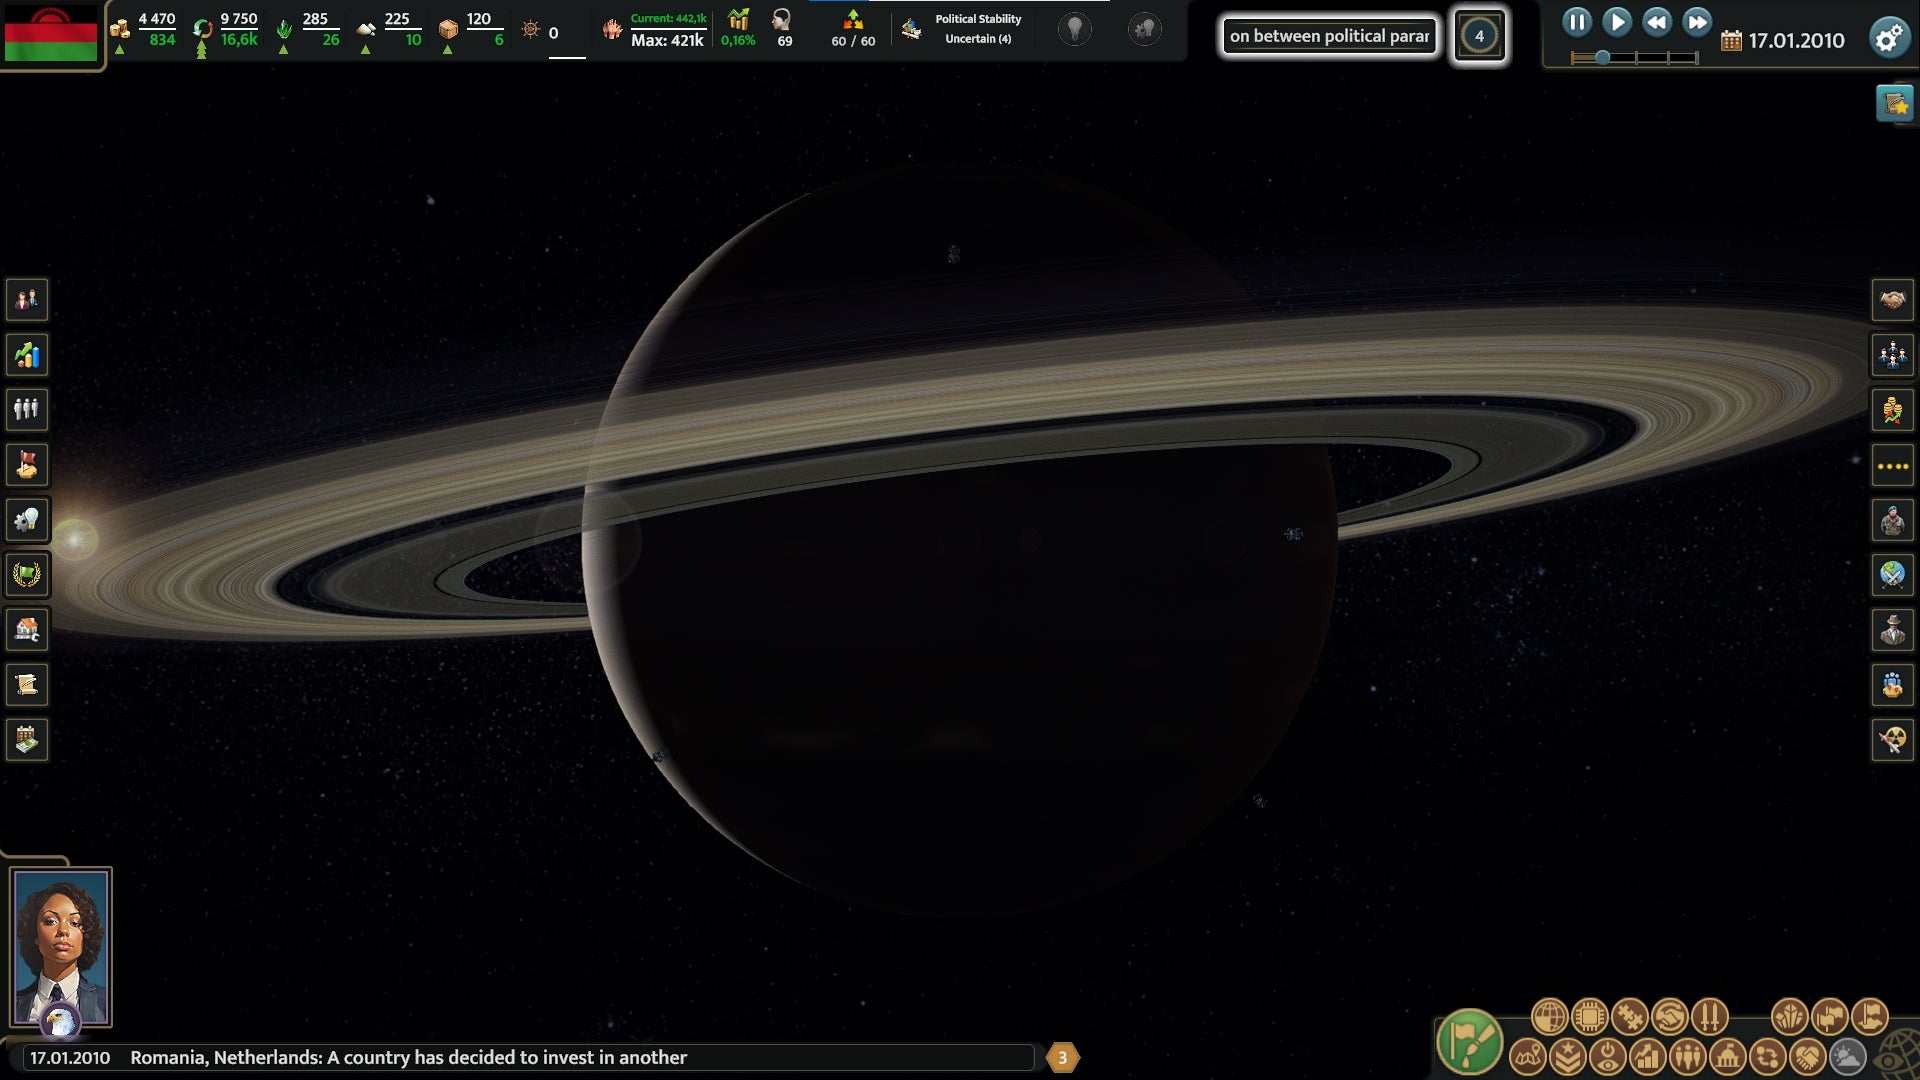Screen dimensions: 1920x1080
Task: Open the economic statistics chart panel
Action: 27,353
